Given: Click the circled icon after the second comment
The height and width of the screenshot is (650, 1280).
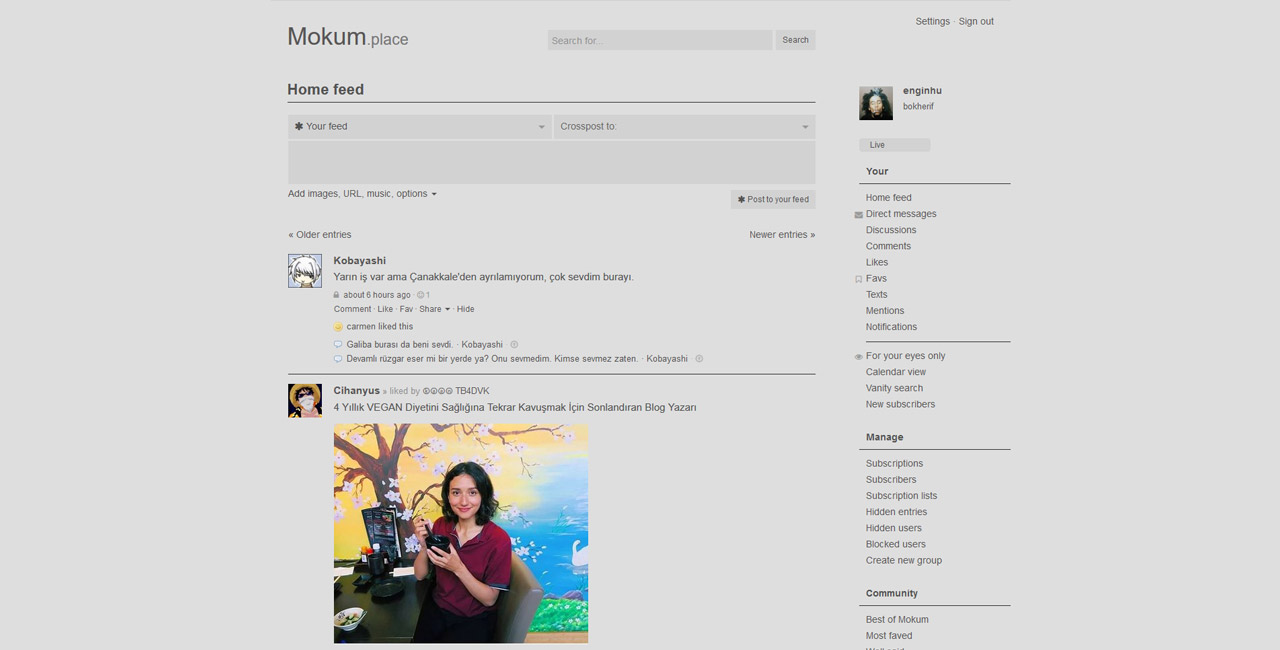Looking at the screenshot, I should pos(698,358).
